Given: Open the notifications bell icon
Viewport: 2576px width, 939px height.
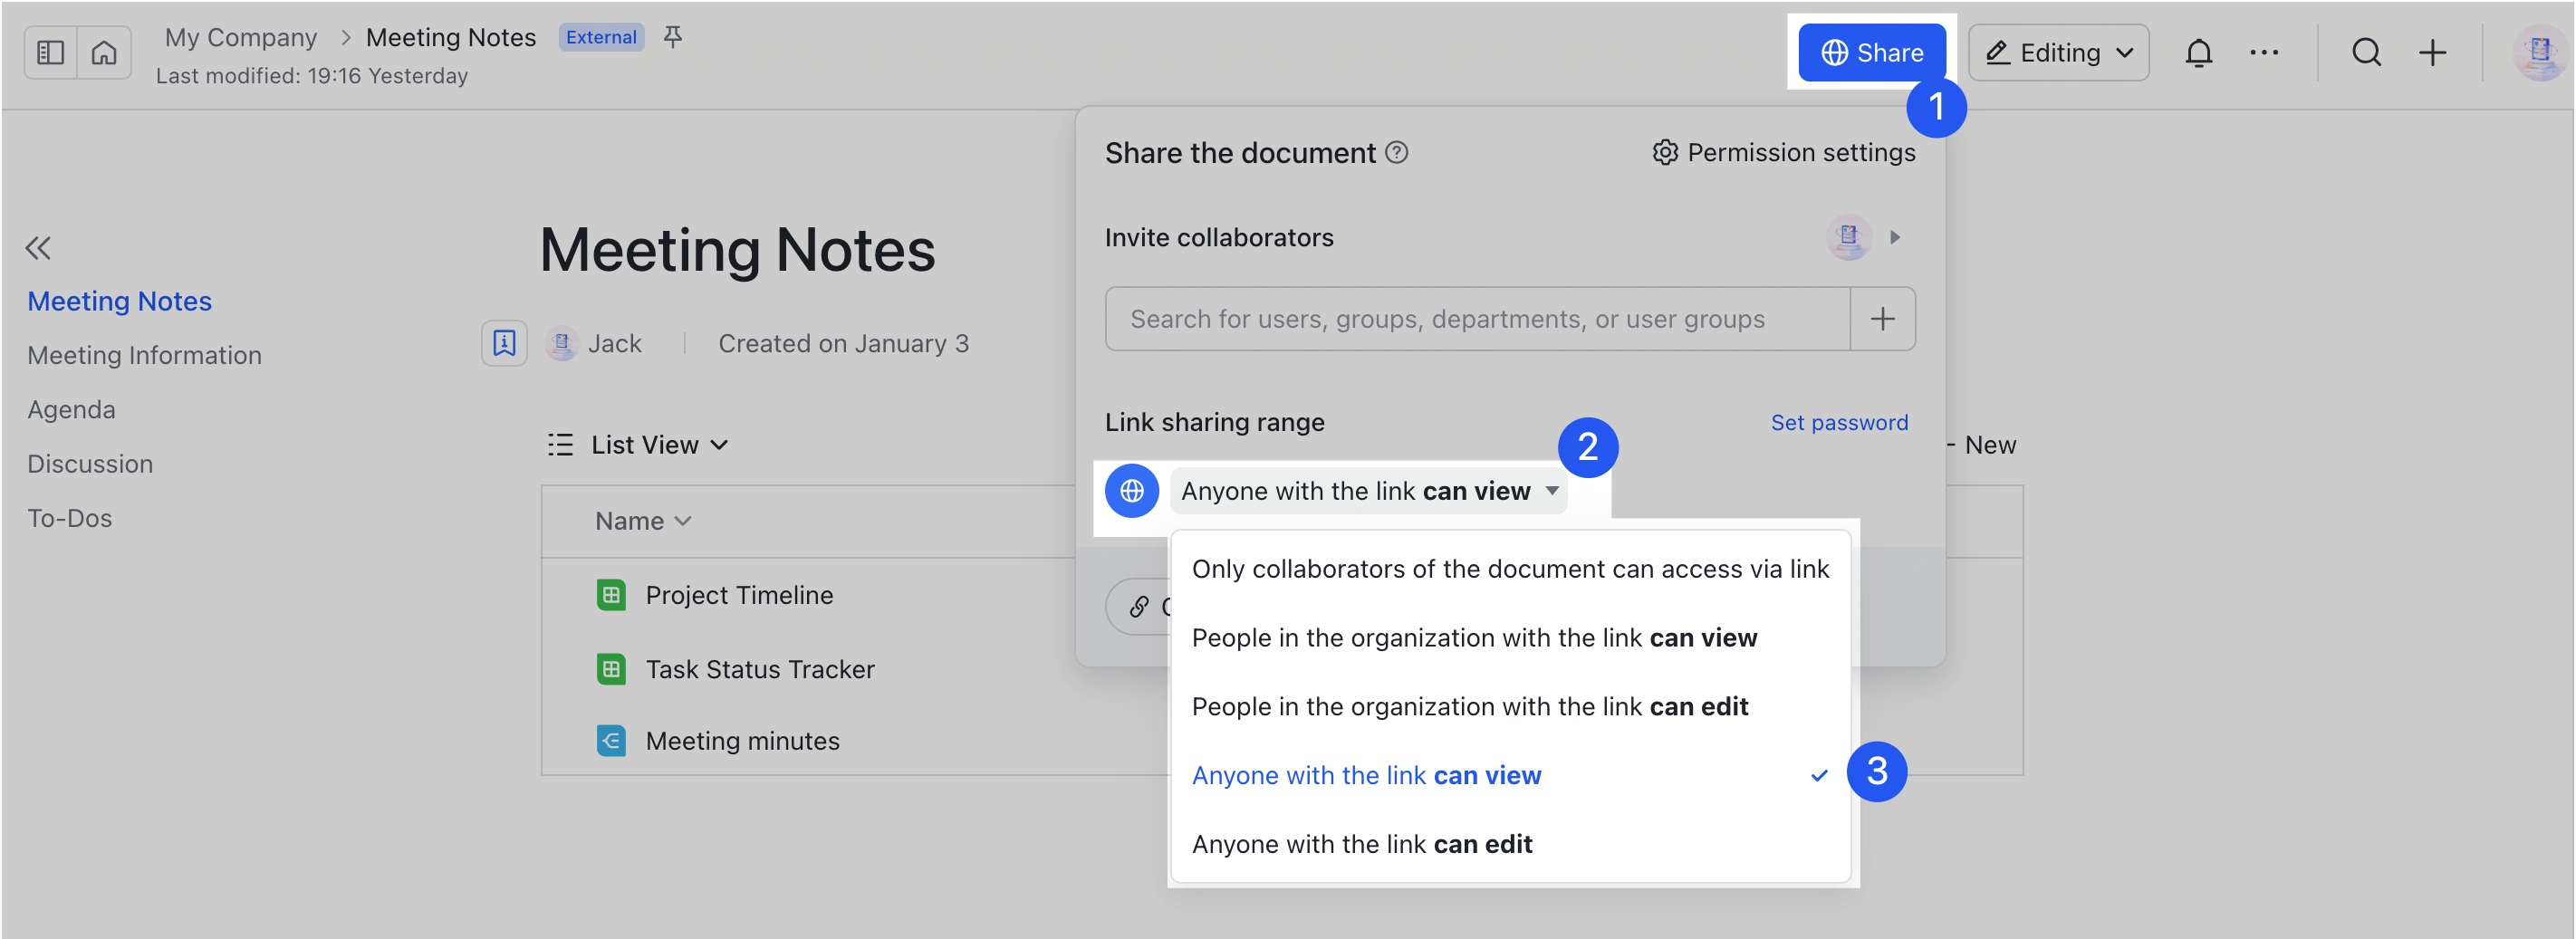Looking at the screenshot, I should point(2199,52).
